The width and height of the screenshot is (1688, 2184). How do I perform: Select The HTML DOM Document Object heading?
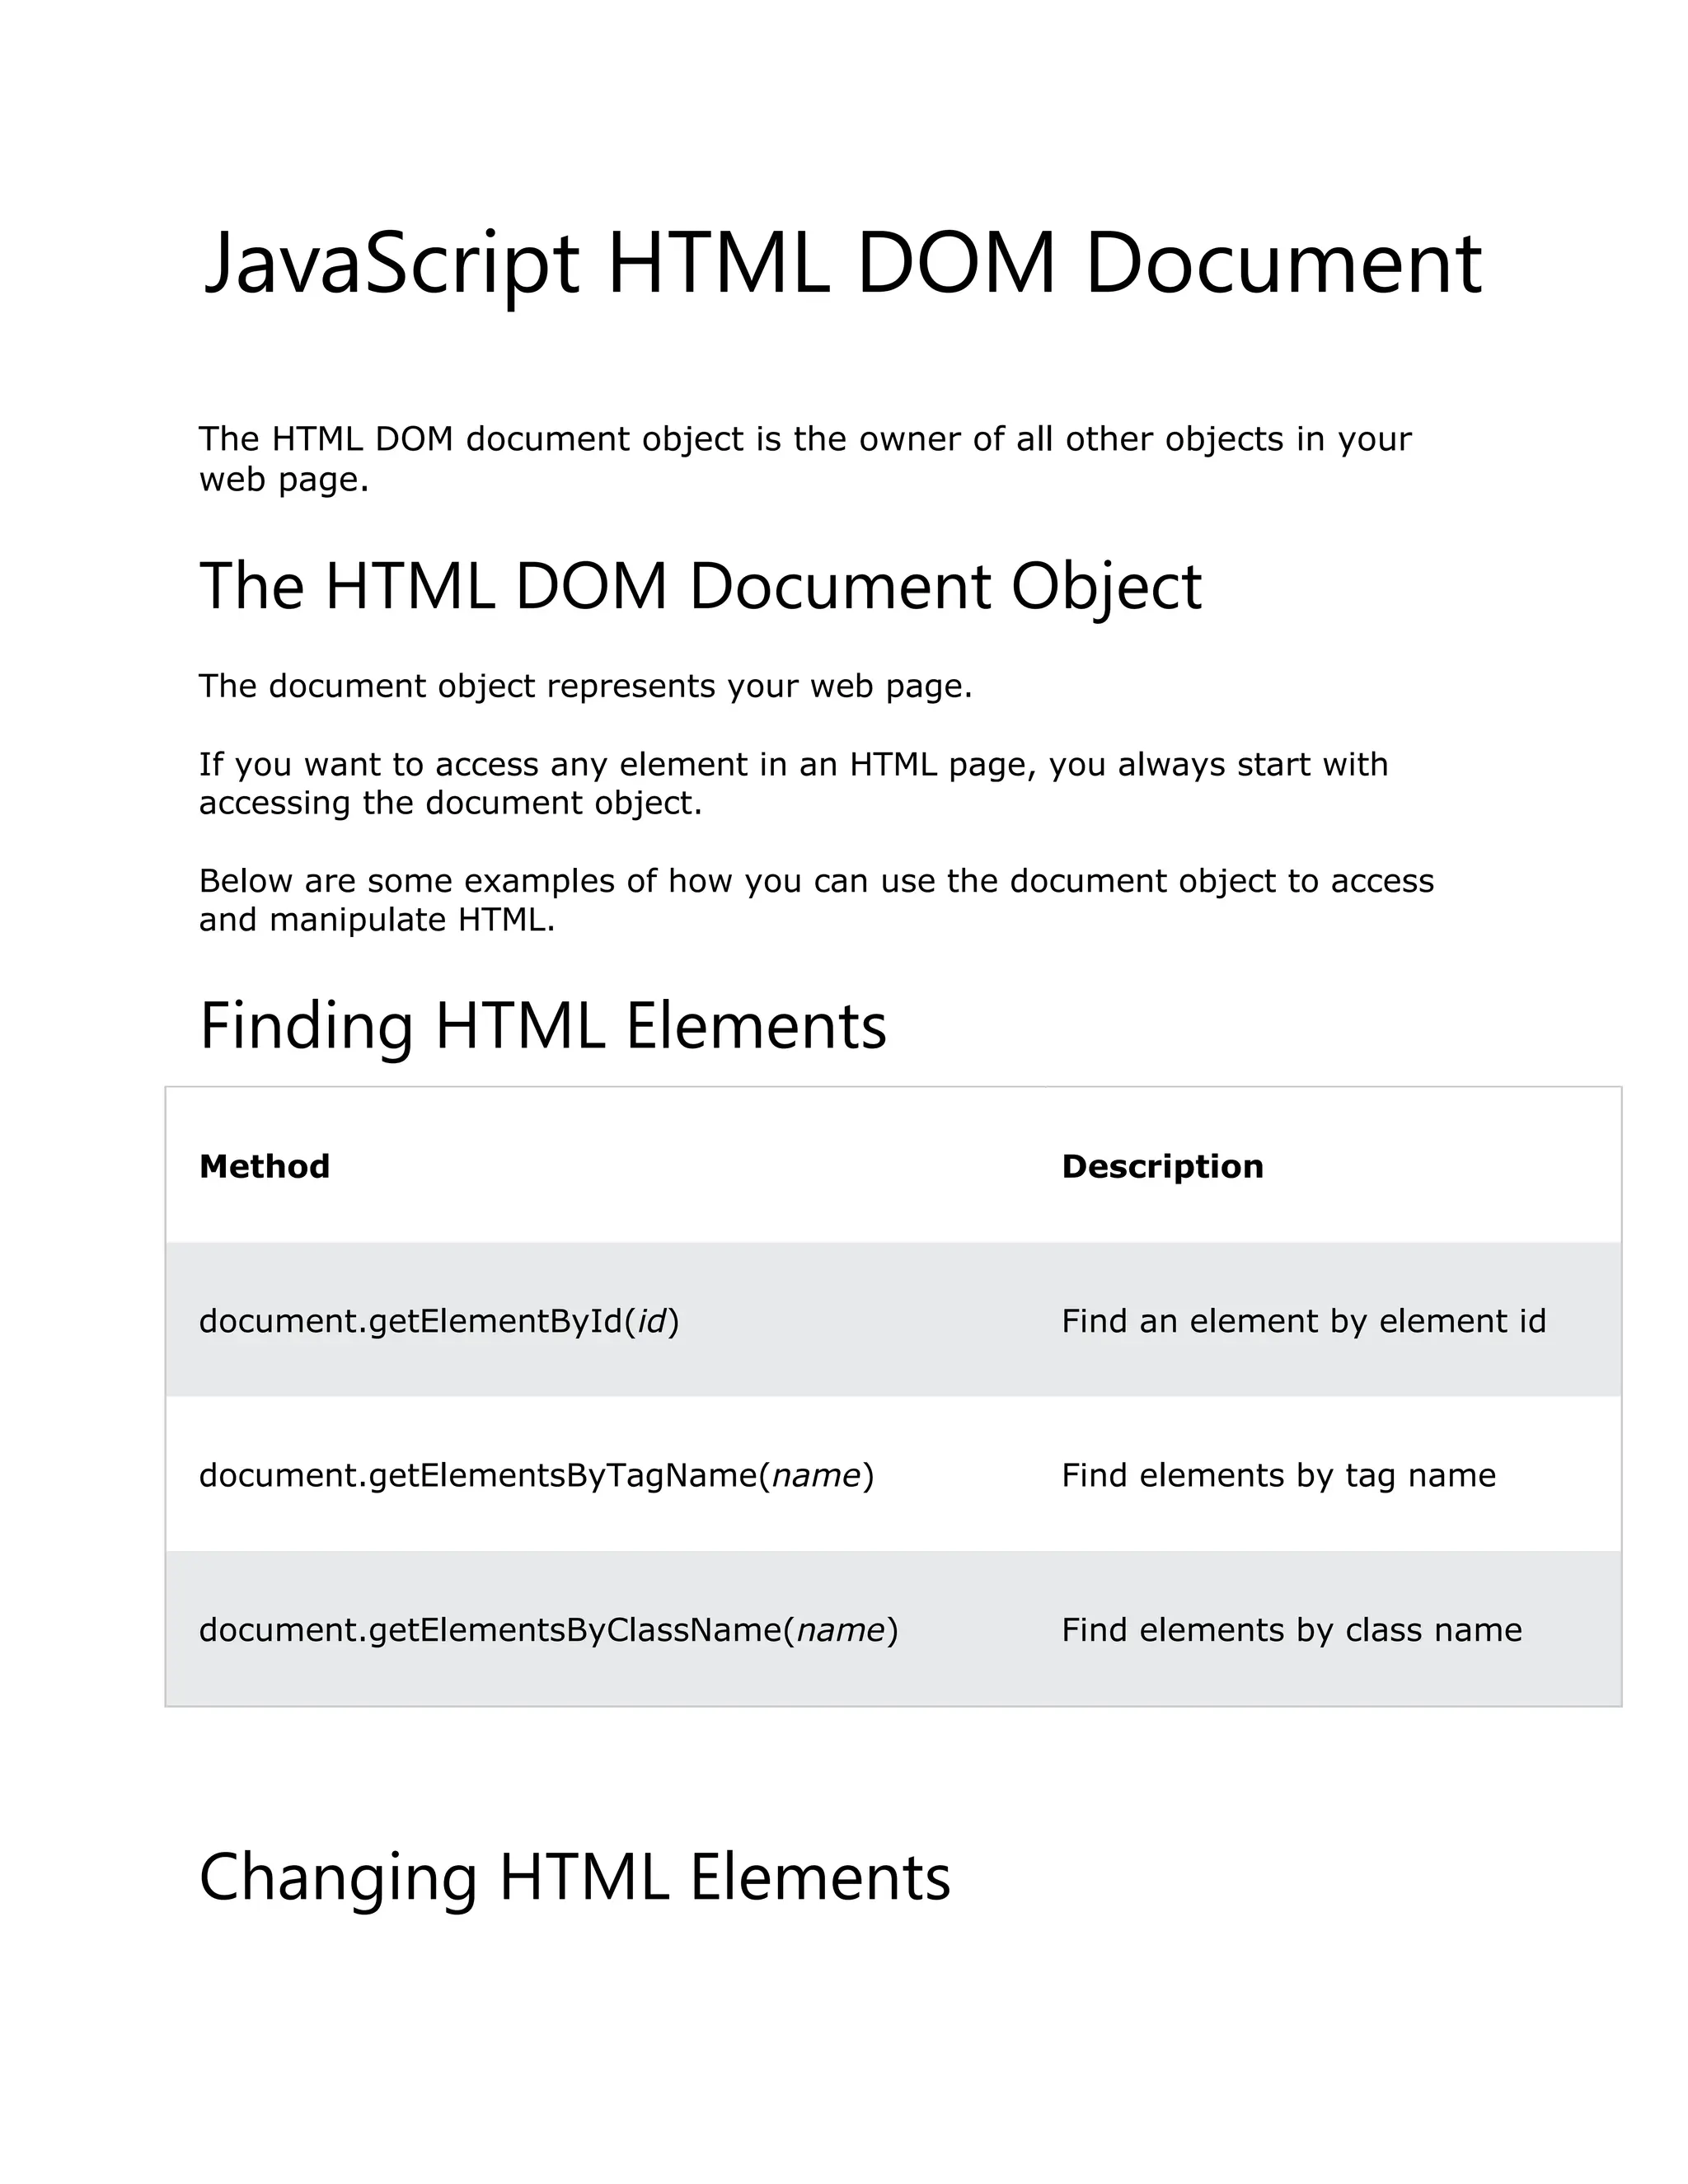coord(700,587)
